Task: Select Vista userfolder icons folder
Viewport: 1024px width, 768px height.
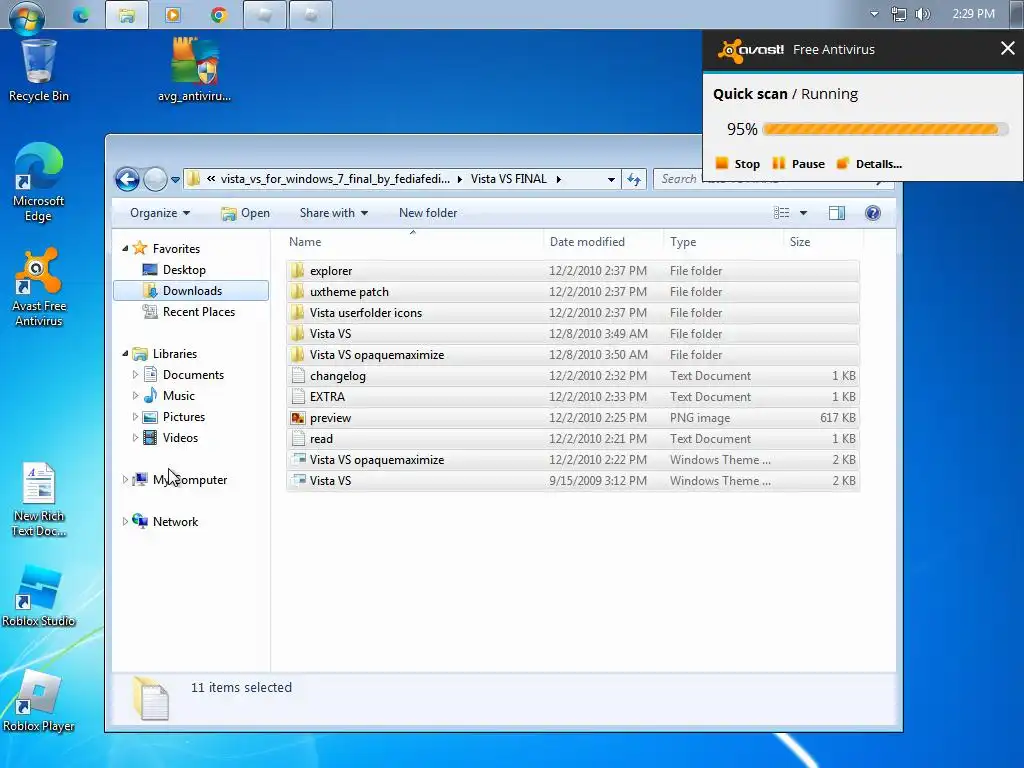Action: tap(573, 312)
